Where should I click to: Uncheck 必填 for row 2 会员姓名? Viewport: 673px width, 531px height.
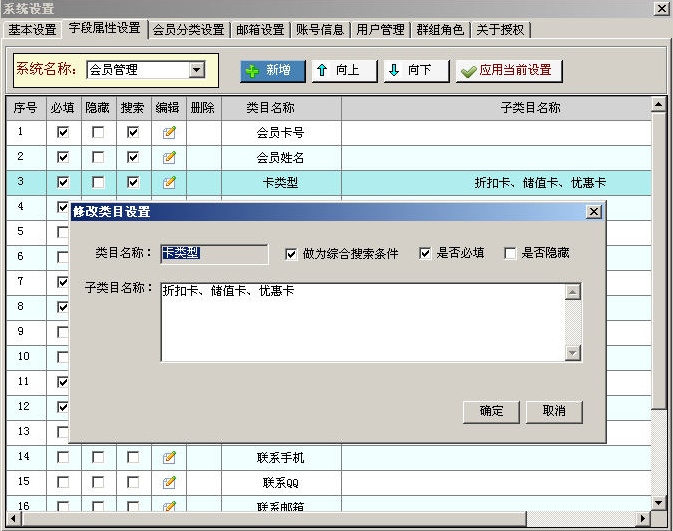click(63, 157)
